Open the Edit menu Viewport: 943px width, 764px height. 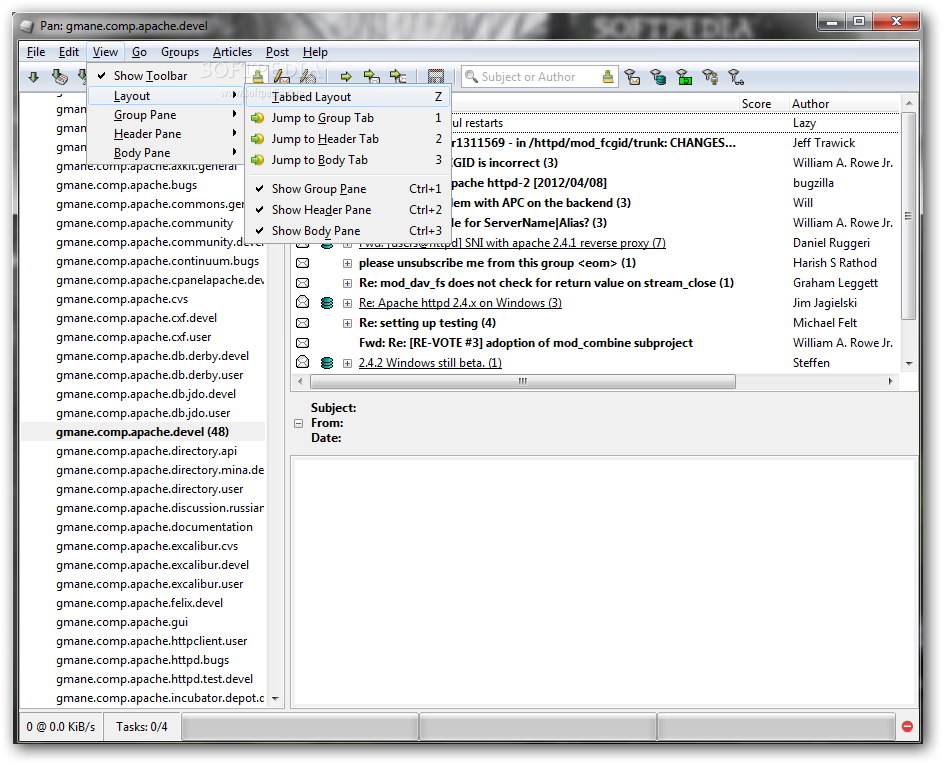point(69,52)
